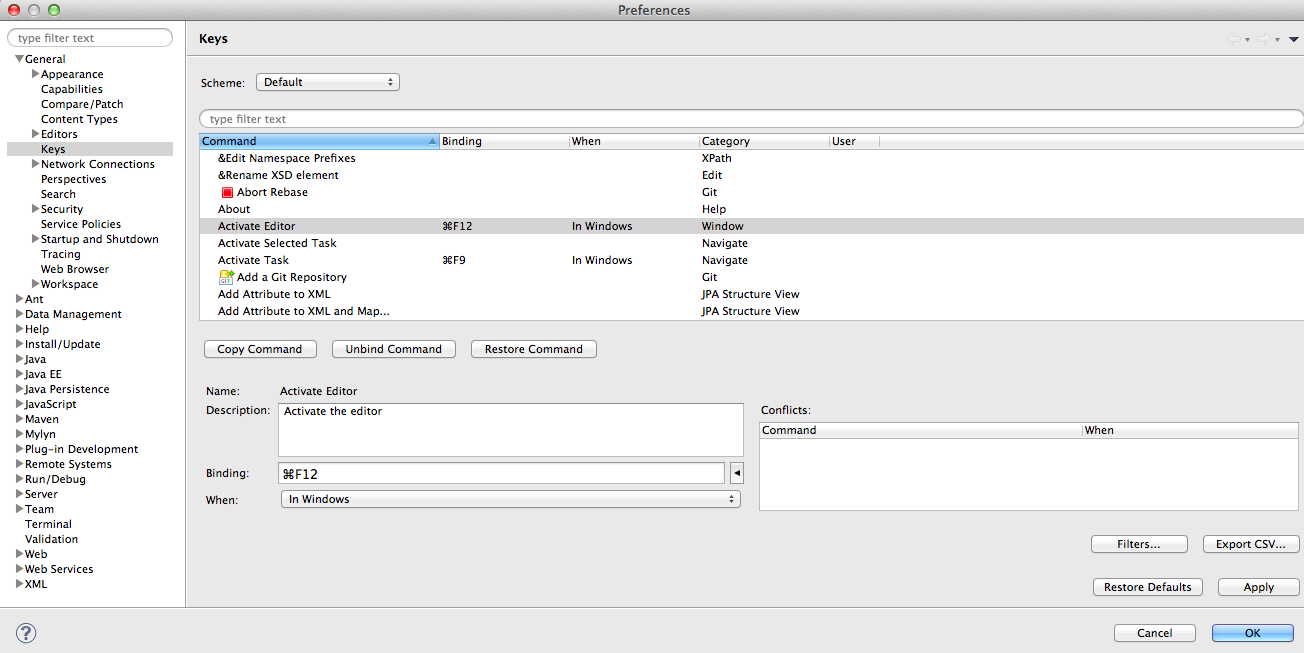Open the Scheme dropdown
This screenshot has width=1304, height=653.
pos(327,82)
